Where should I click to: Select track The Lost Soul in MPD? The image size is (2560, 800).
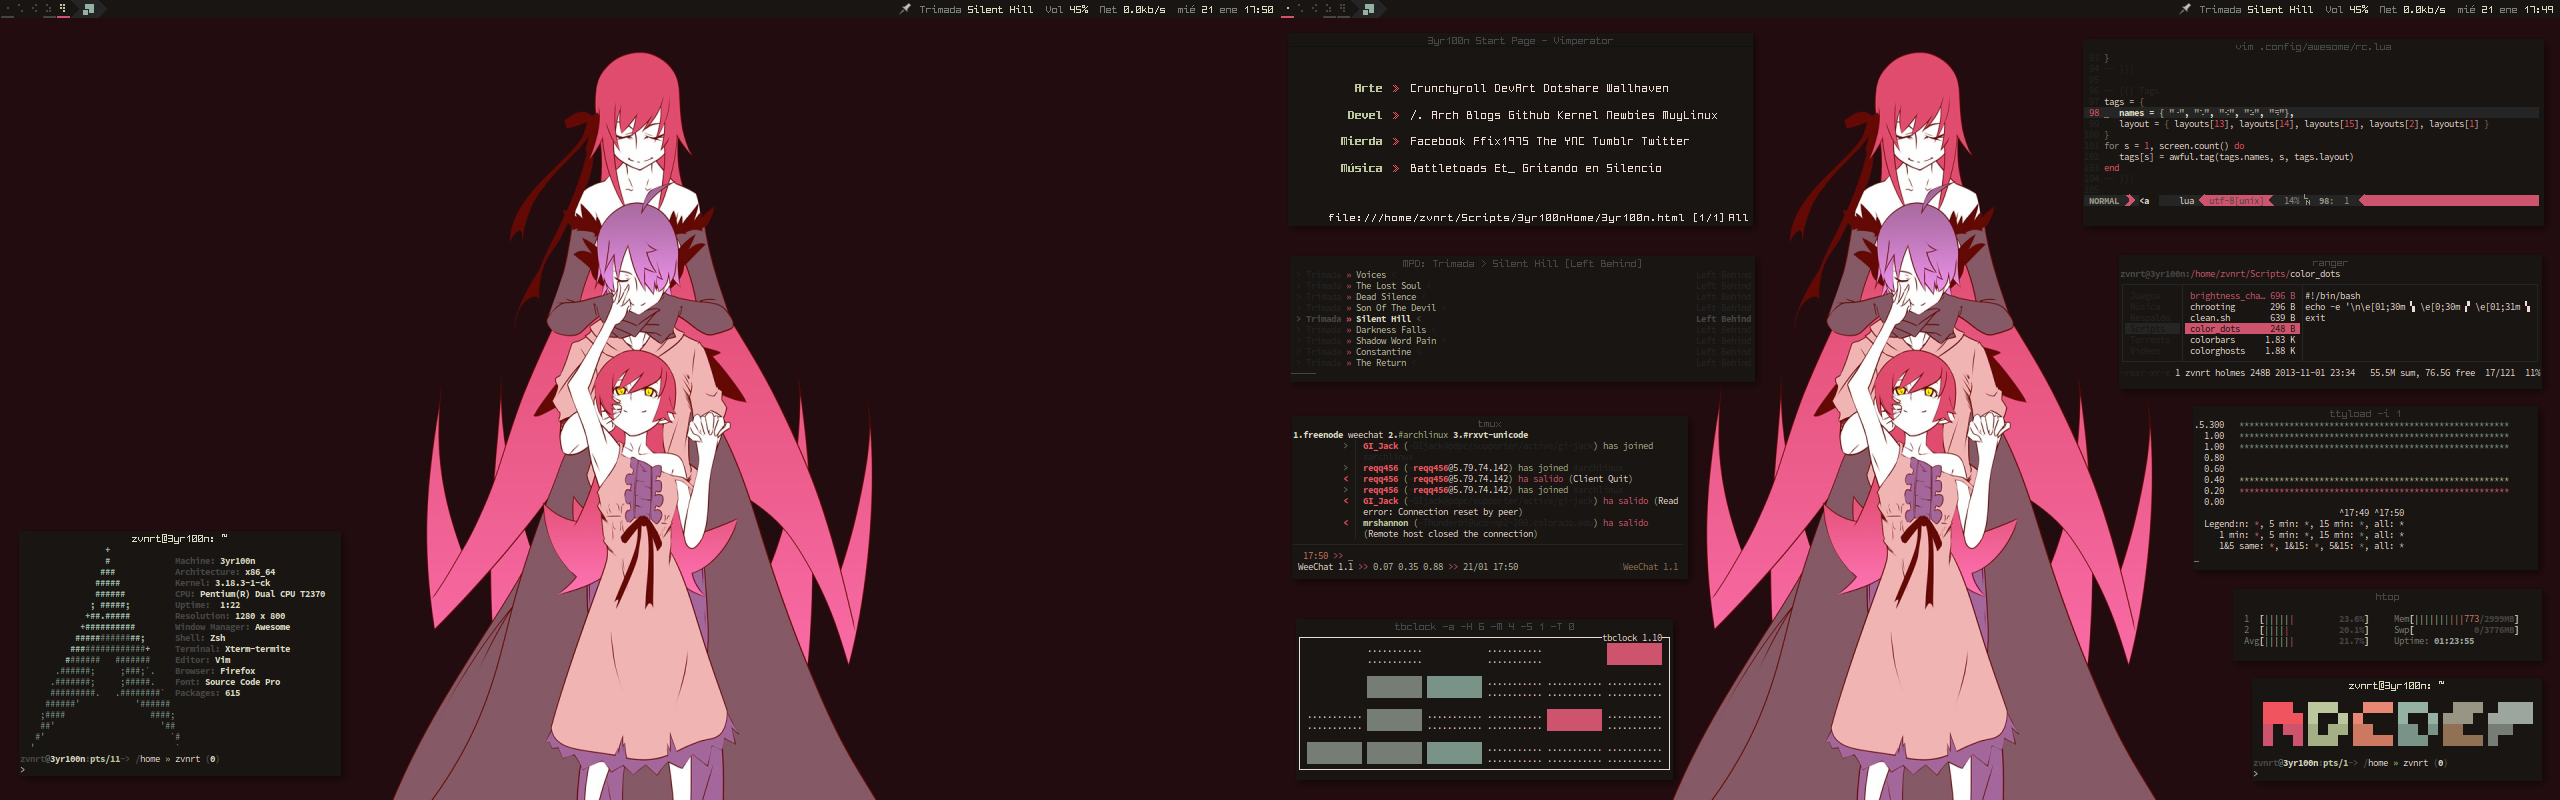point(1388,286)
